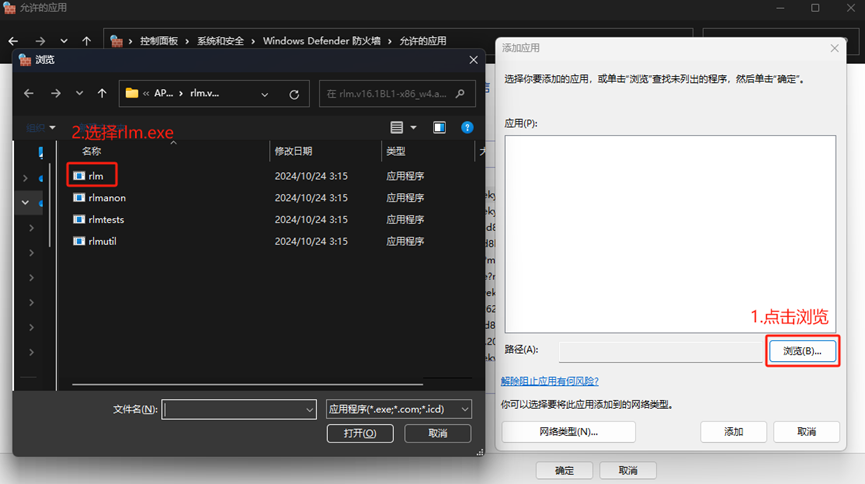Open recent locations in 允许的应用 window
865x484 pixels.
point(64,41)
